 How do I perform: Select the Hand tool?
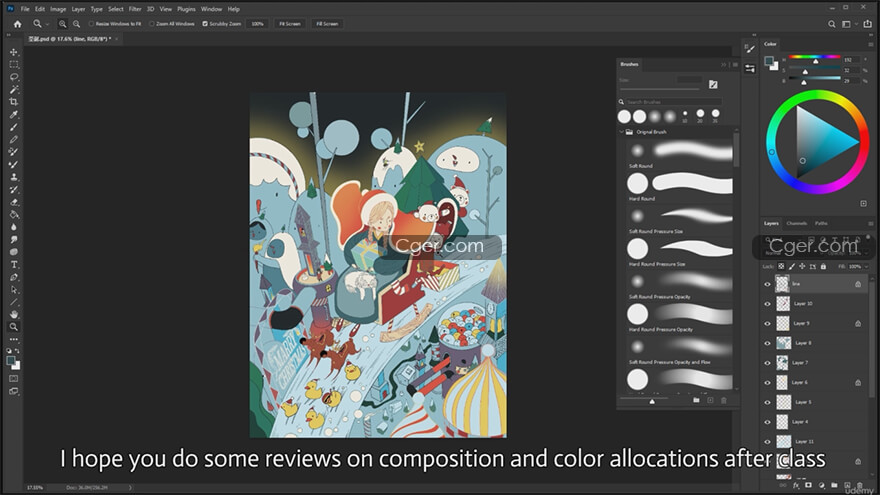[x=13, y=314]
